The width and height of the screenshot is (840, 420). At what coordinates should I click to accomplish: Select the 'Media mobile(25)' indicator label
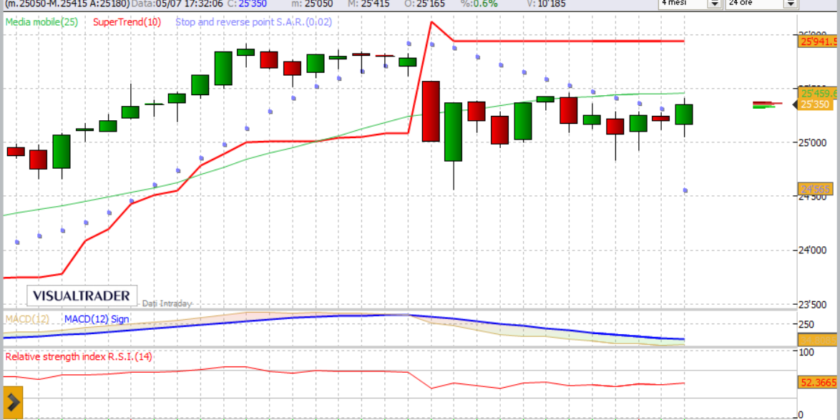(x=42, y=22)
